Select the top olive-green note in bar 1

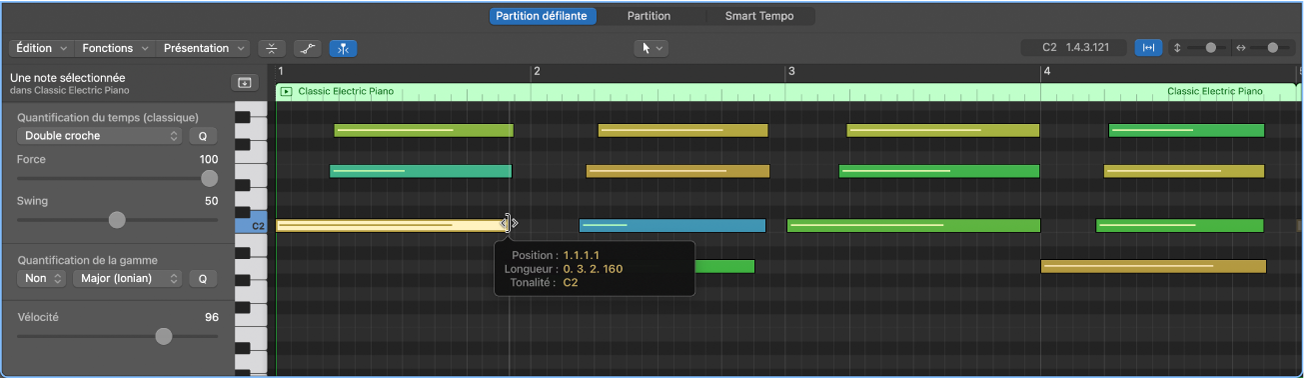(x=423, y=130)
